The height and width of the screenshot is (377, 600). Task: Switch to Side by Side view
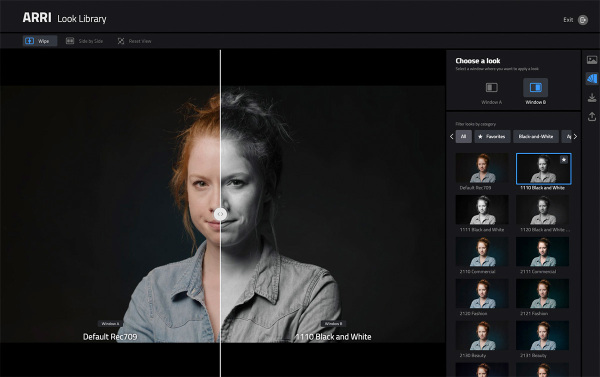[x=84, y=41]
